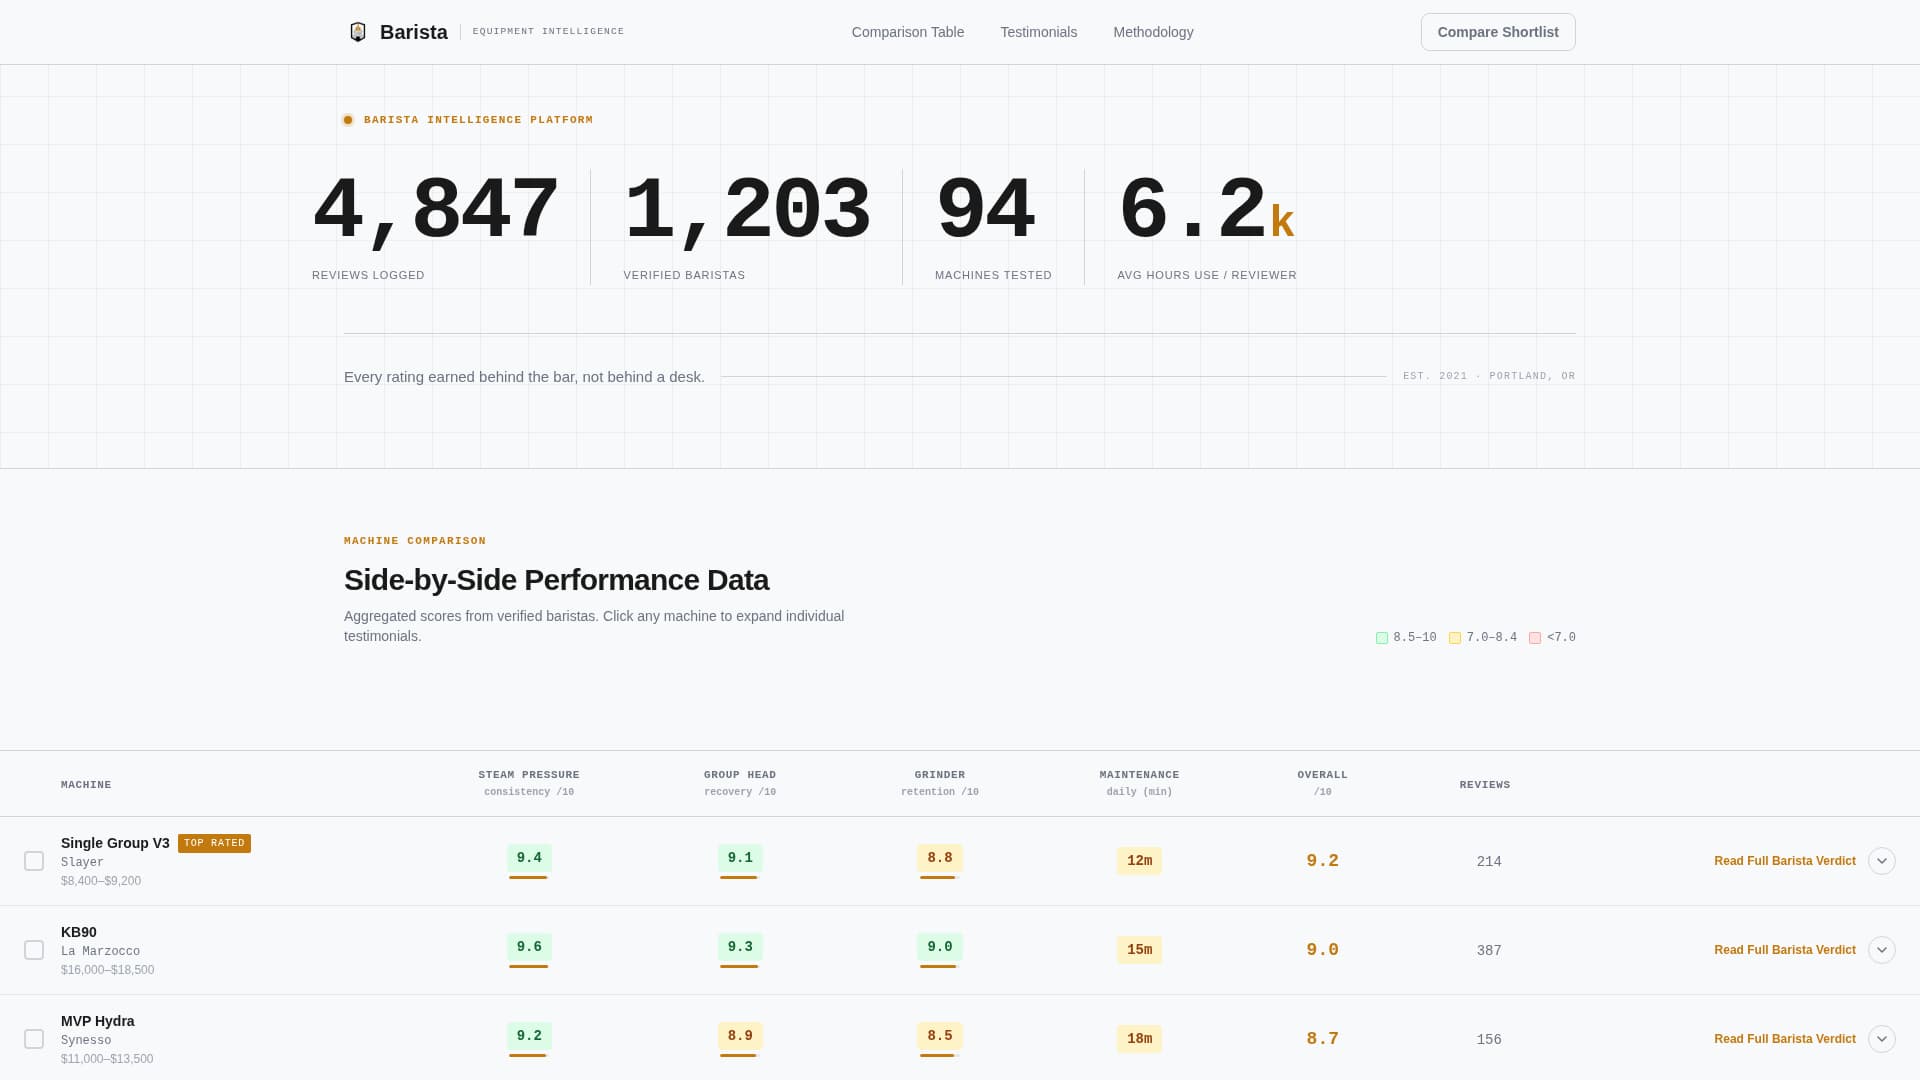The height and width of the screenshot is (1080, 1920).
Task: Click the KB90 overall score 9.0
Action: [1322, 950]
